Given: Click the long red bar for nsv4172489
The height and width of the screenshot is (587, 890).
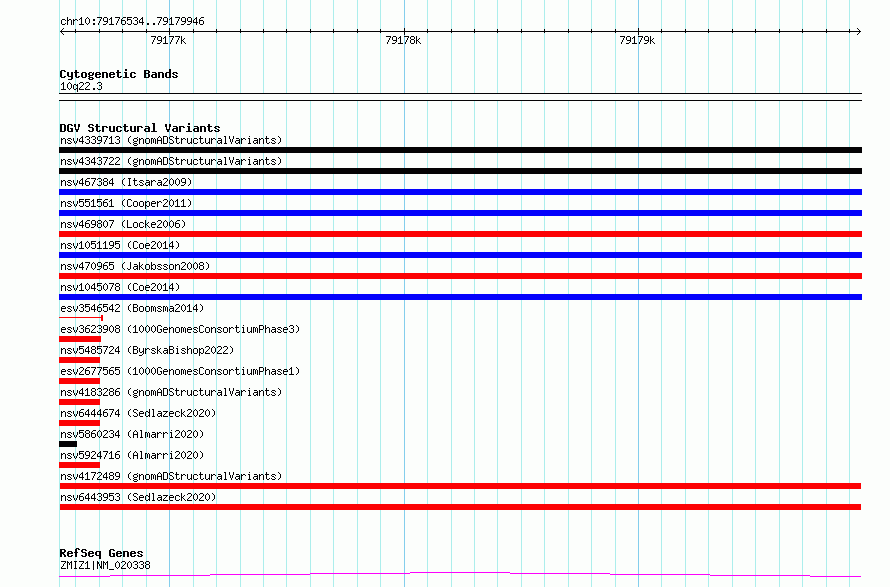Looking at the screenshot, I should (x=460, y=487).
